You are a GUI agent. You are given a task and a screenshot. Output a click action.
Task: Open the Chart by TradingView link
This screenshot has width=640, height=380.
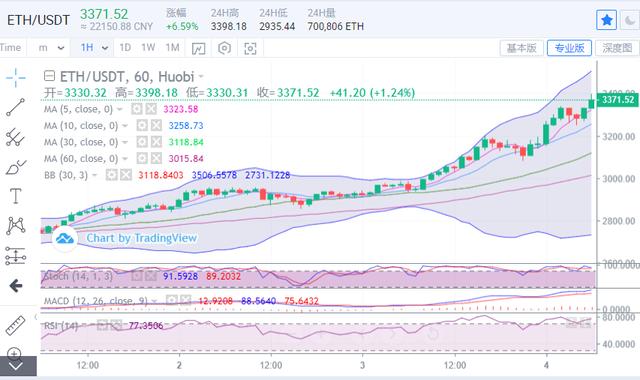pyautogui.click(x=142, y=238)
